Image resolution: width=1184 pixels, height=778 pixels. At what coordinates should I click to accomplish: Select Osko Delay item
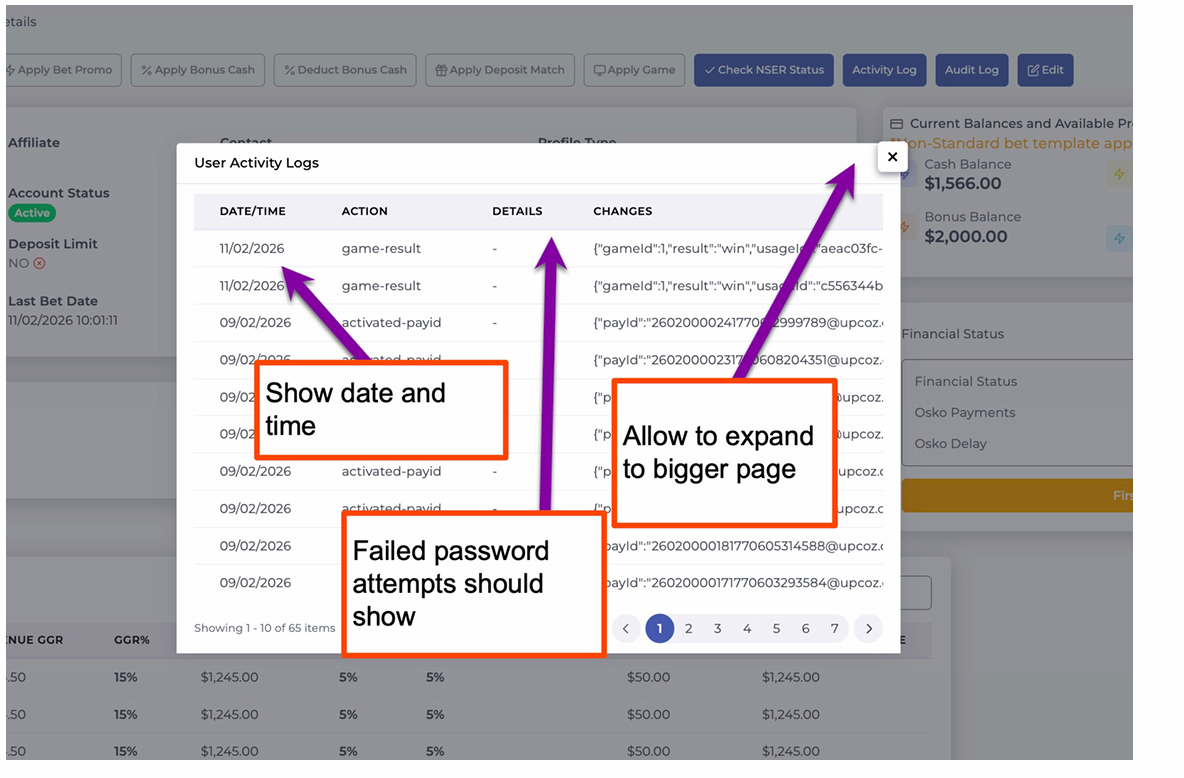pyautogui.click(x=950, y=443)
